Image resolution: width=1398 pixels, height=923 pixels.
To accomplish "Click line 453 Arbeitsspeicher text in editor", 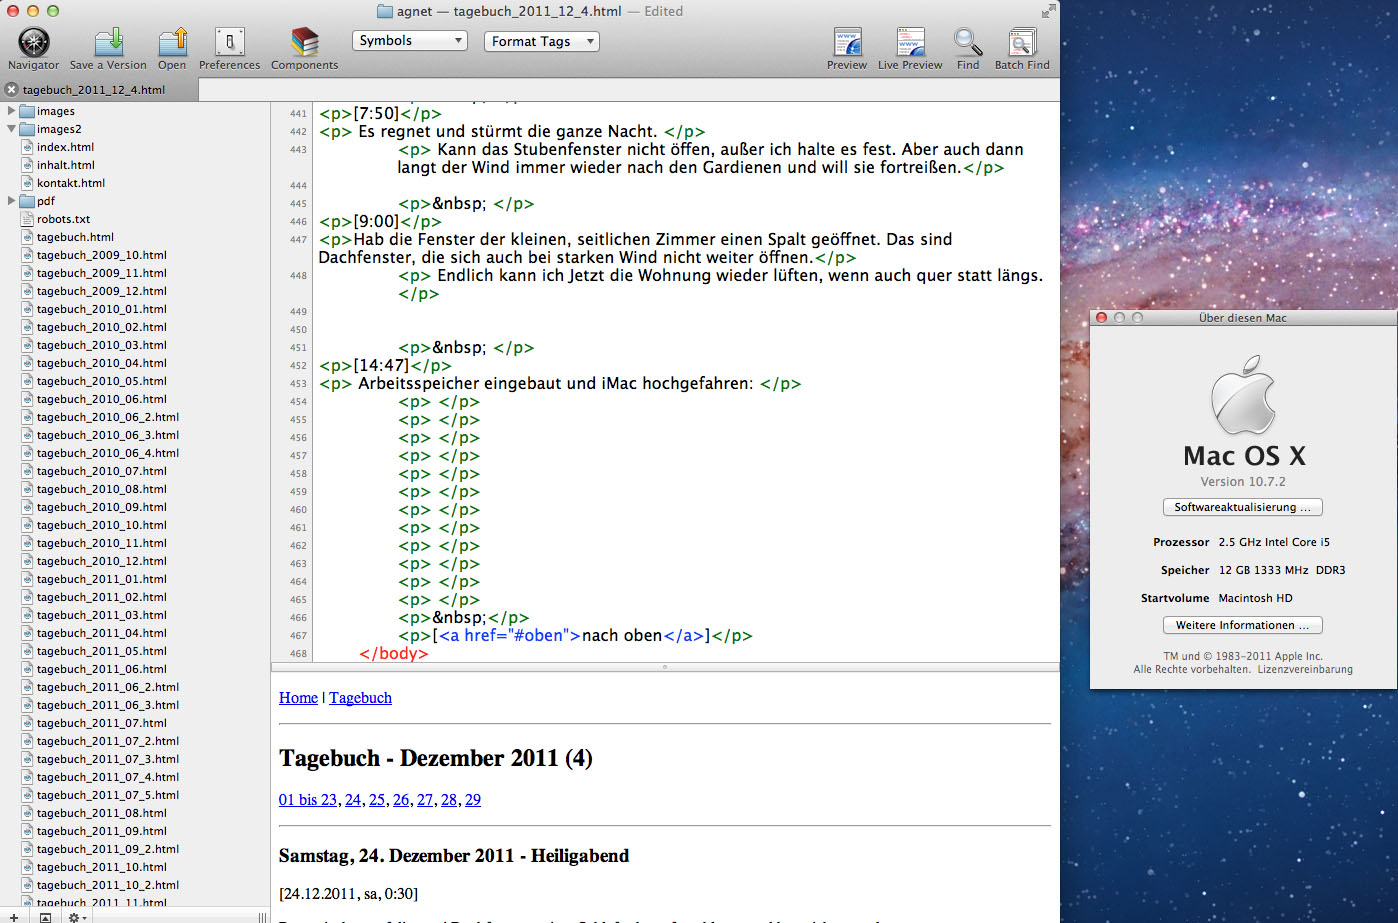I will 555,383.
